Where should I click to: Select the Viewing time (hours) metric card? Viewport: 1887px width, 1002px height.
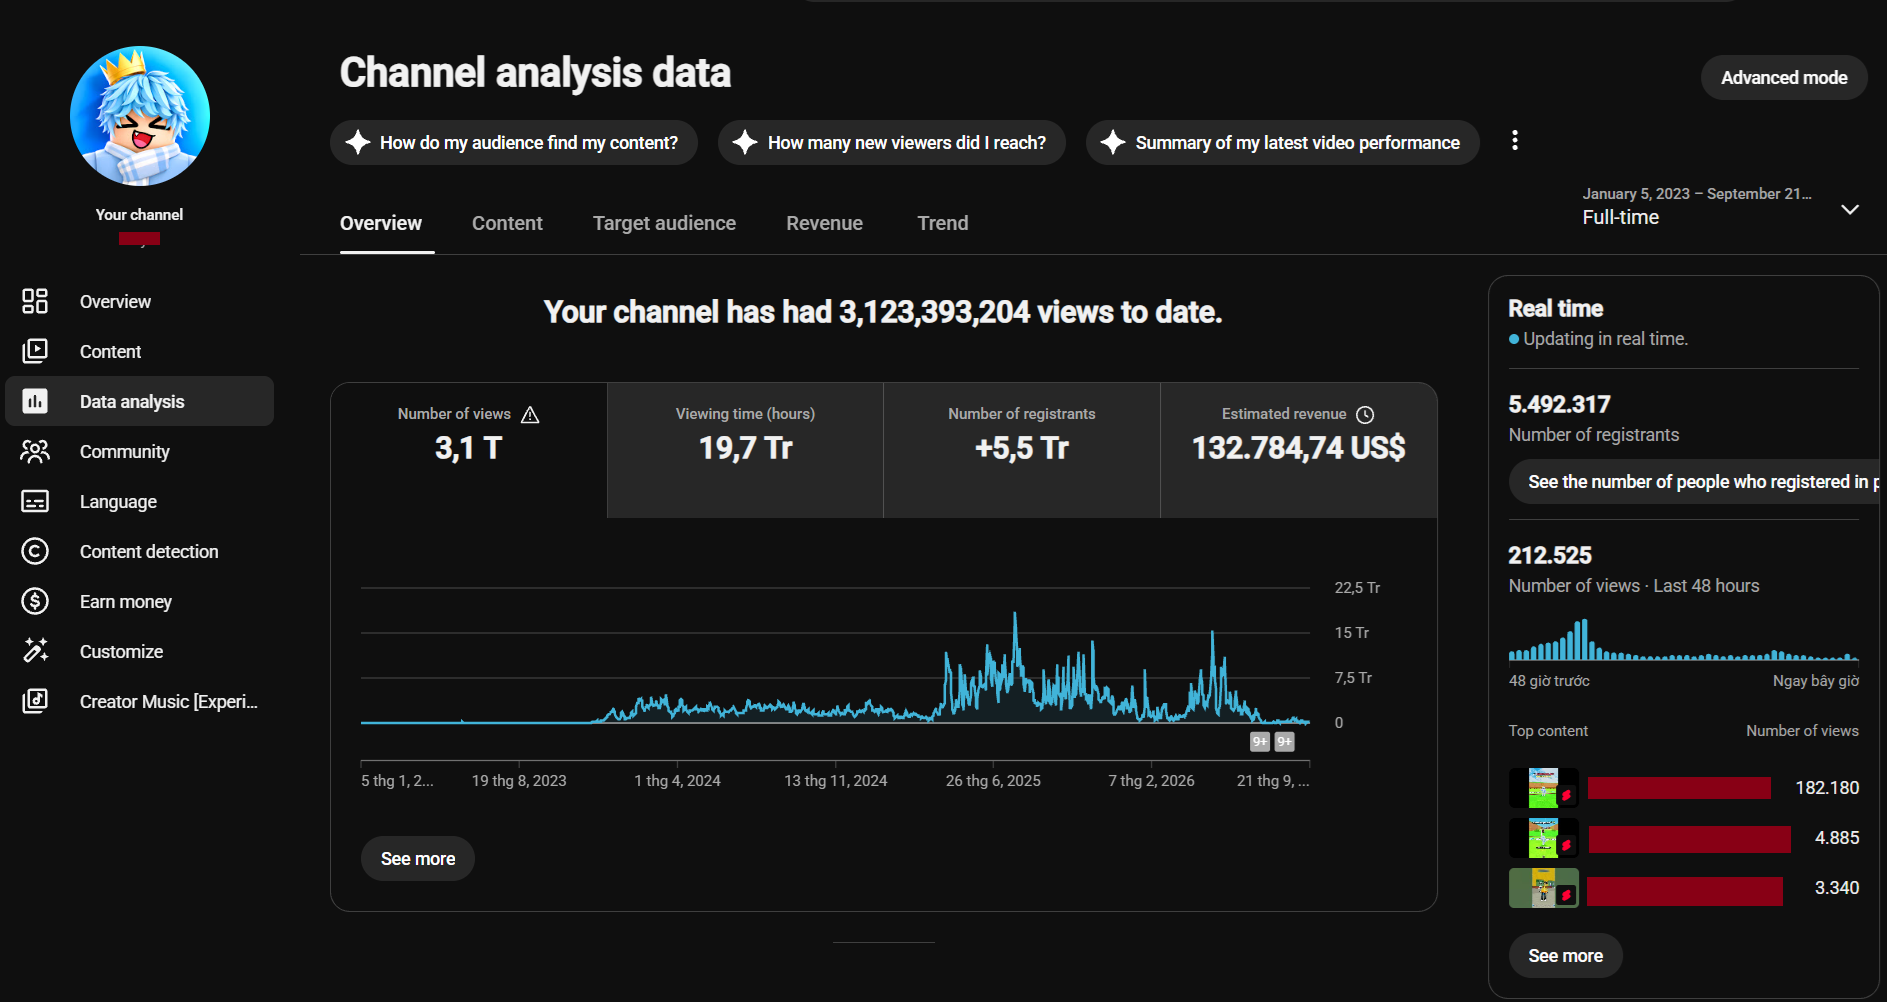point(745,450)
